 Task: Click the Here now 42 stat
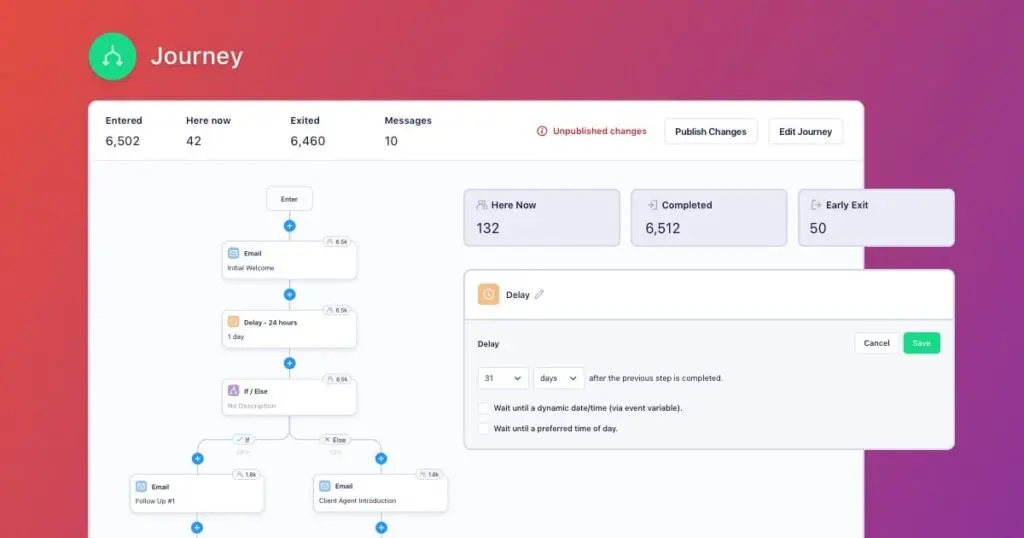tap(208, 131)
